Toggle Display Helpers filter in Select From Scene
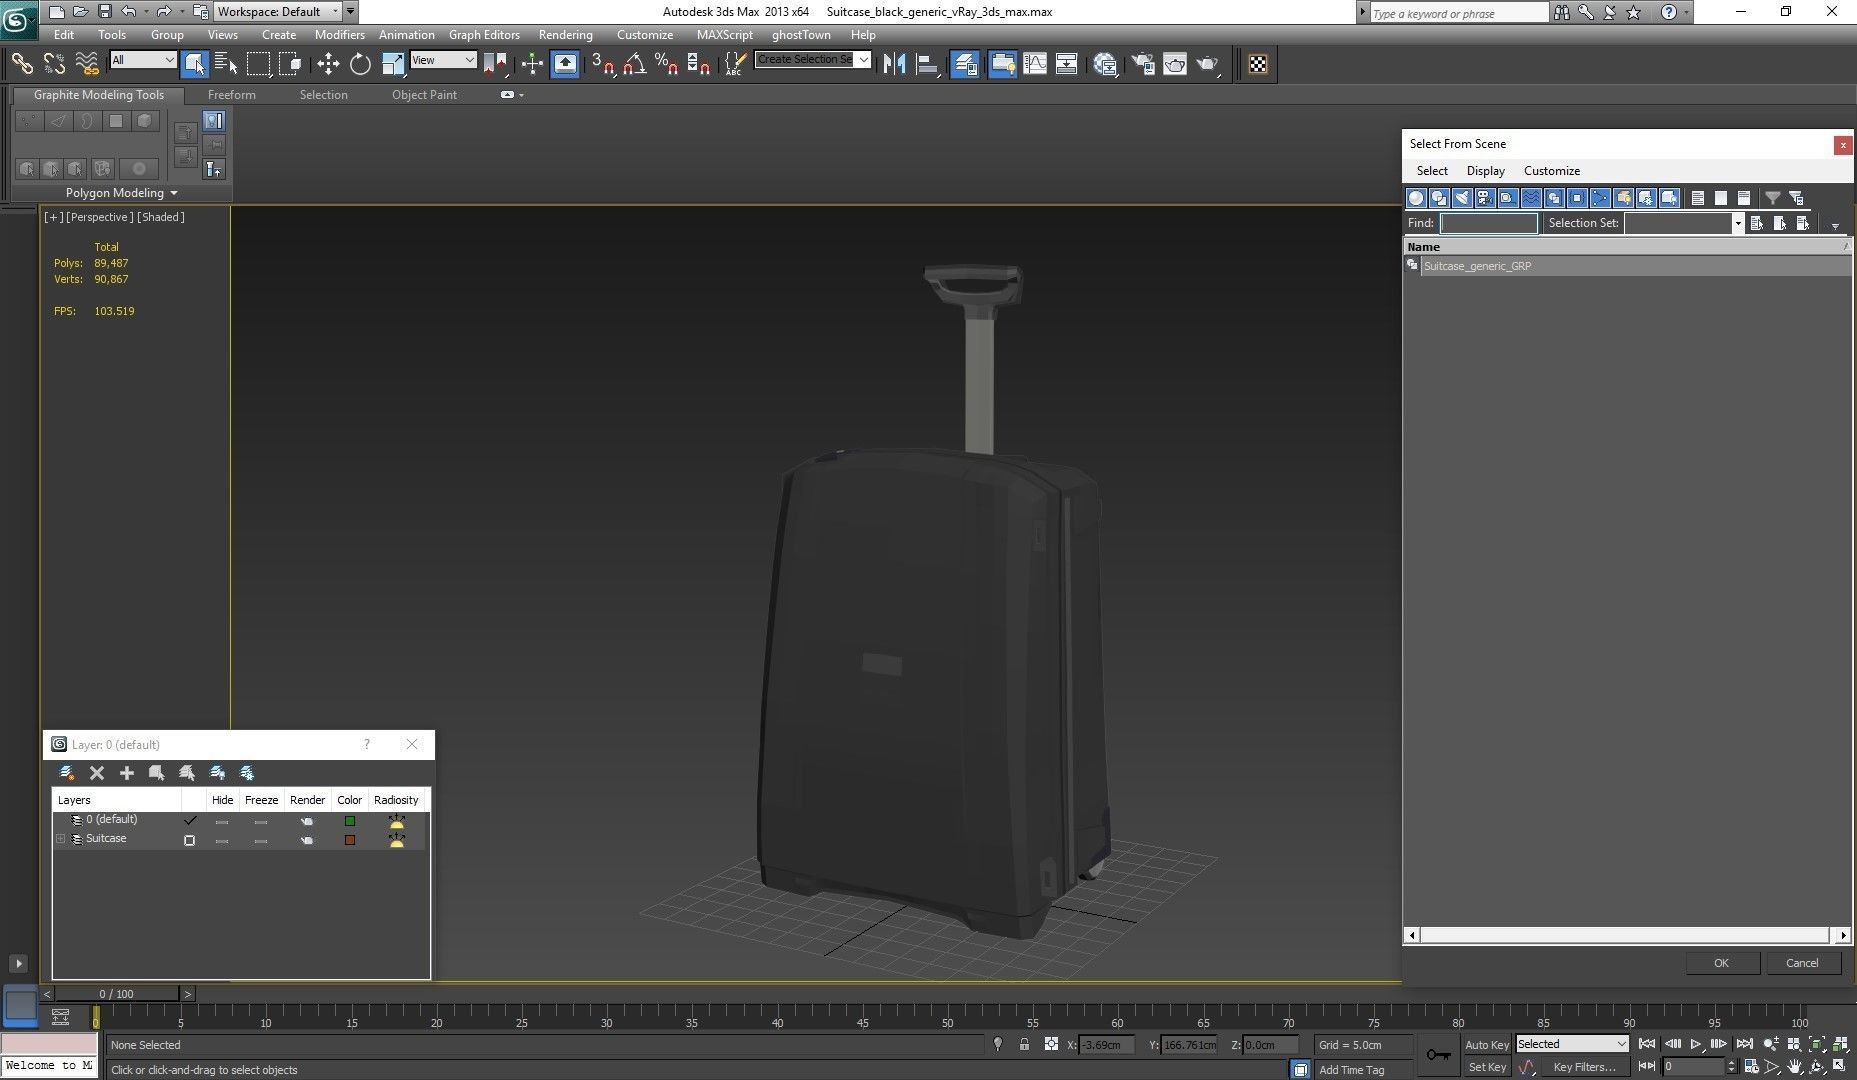 [1508, 198]
